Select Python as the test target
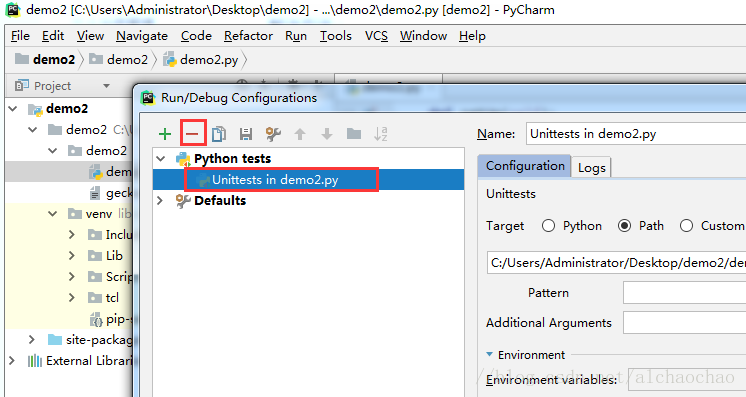Screen dimensions: 746x397 [x=549, y=226]
